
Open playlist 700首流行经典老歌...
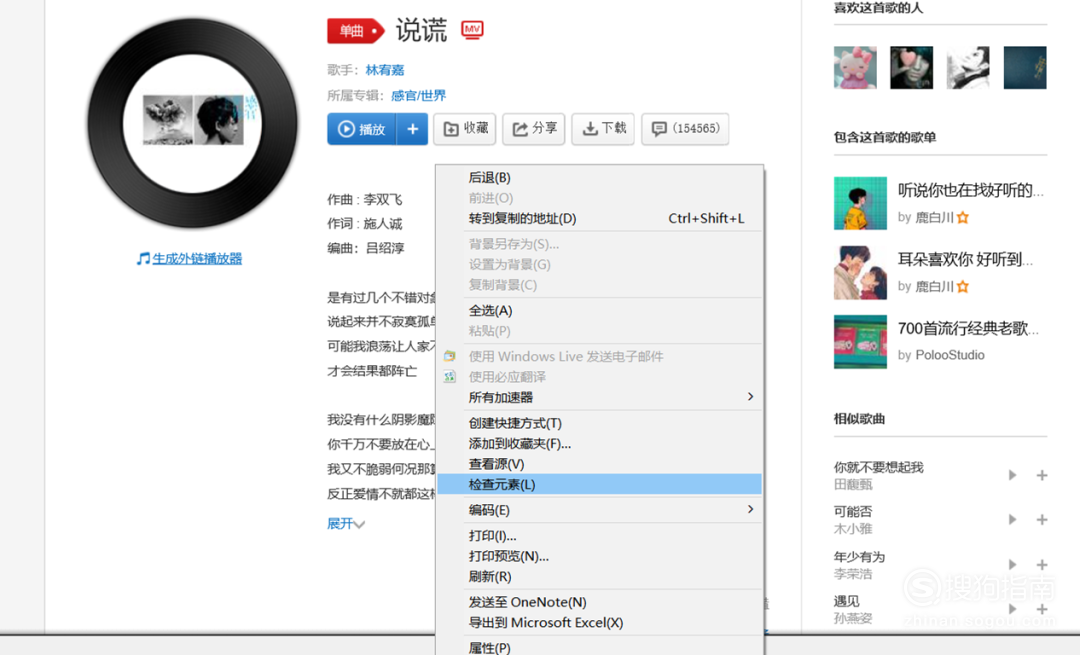click(x=968, y=329)
